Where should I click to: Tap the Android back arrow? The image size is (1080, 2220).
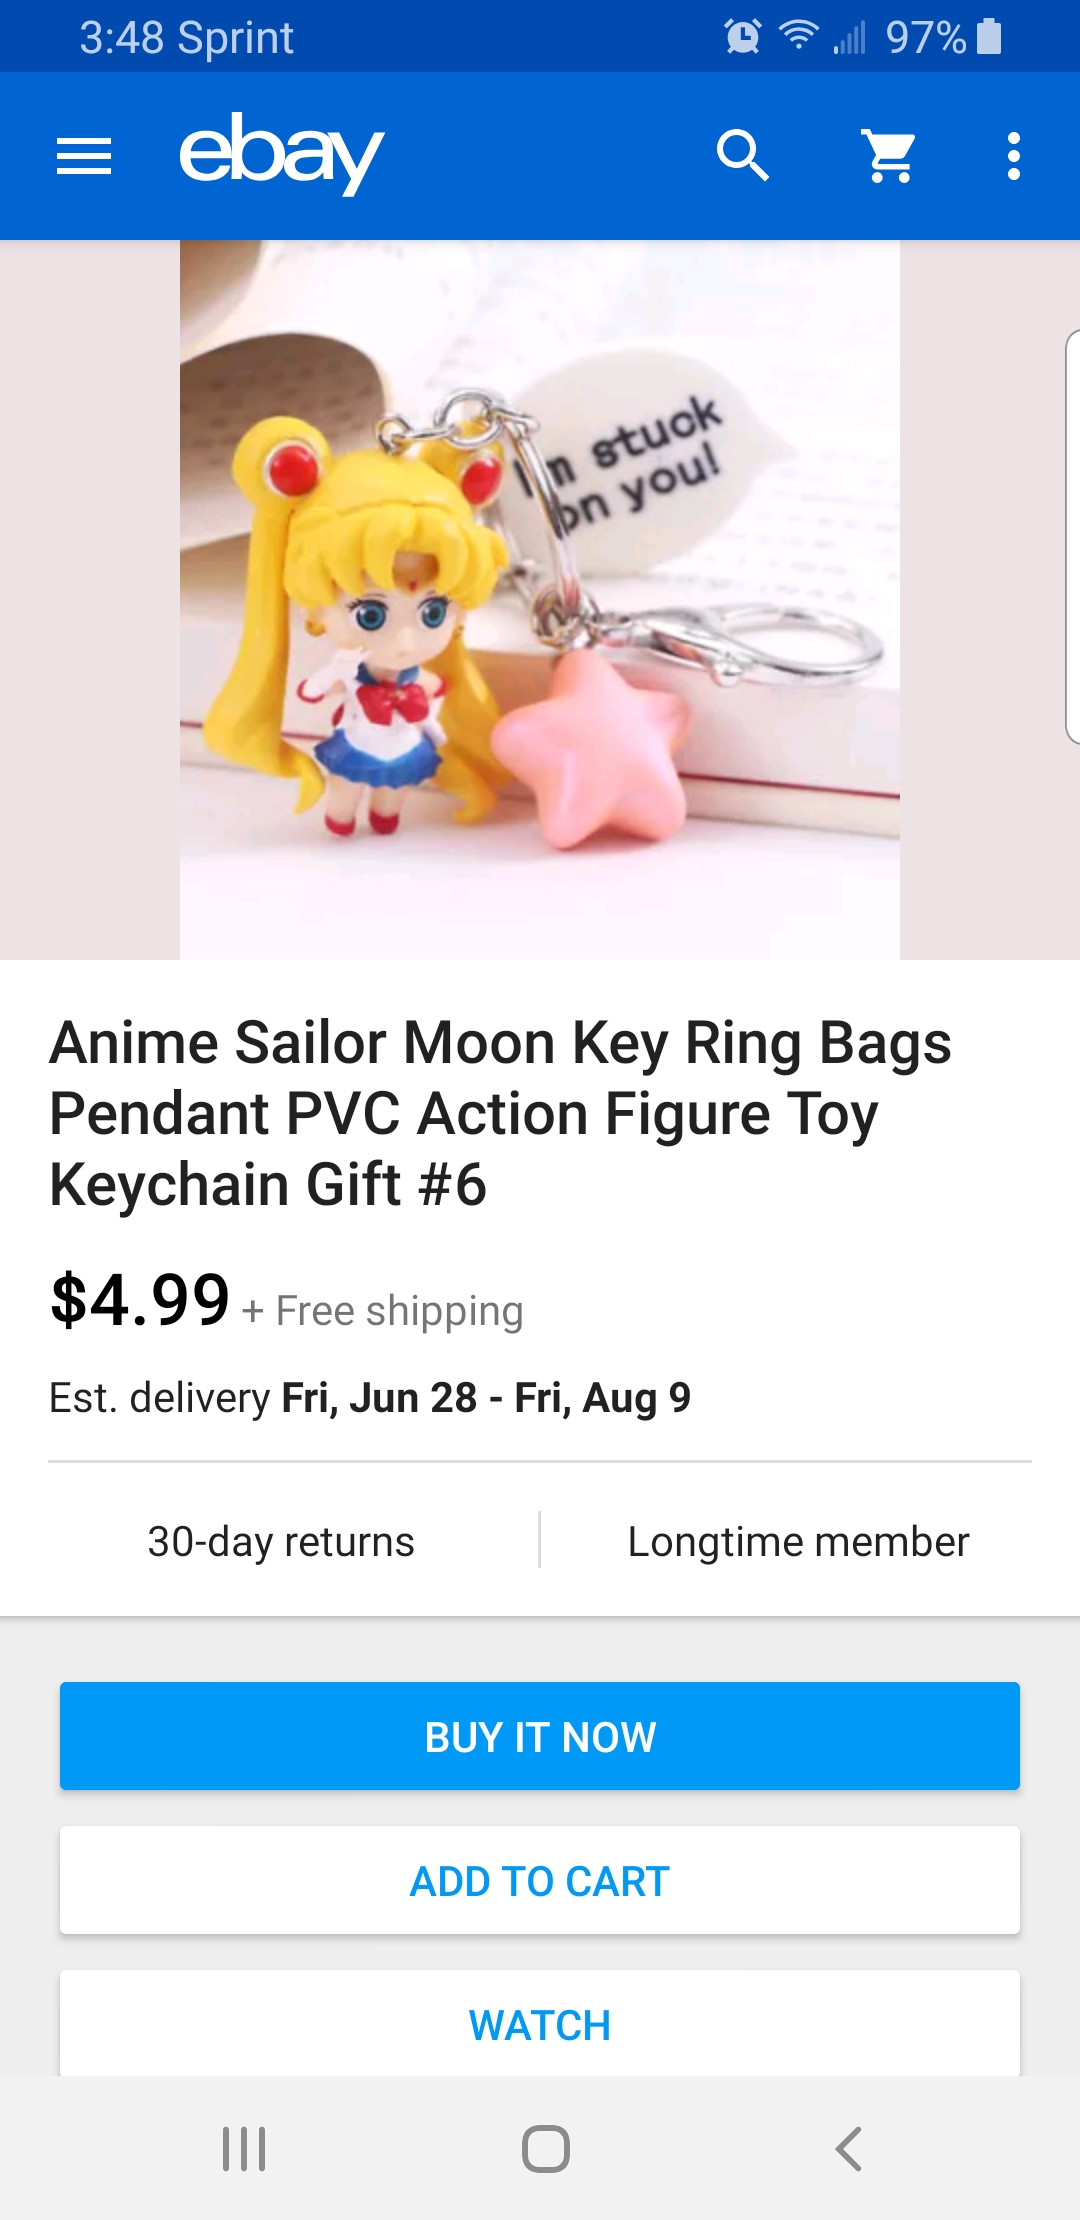[848, 2148]
